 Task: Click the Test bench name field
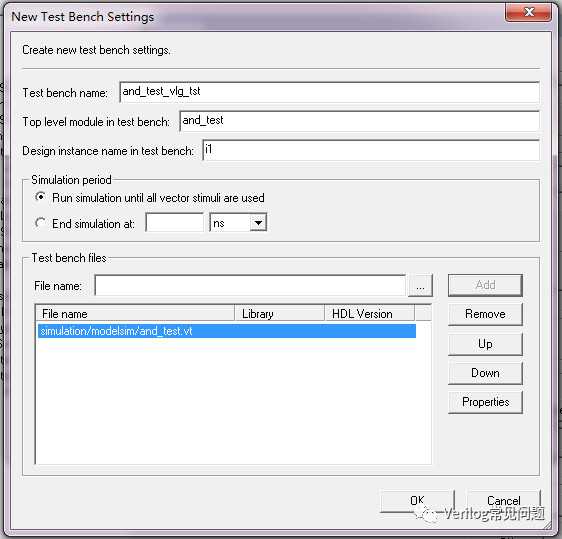click(329, 92)
